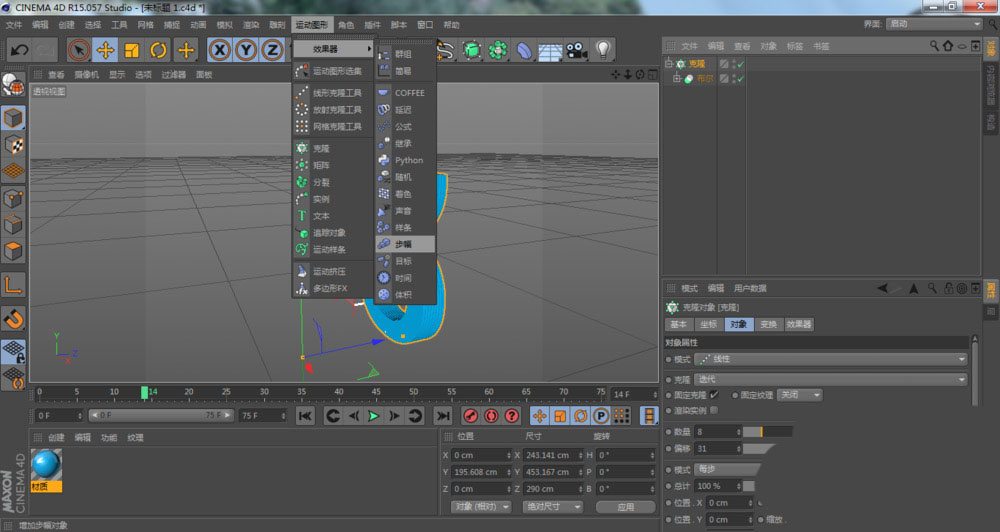Screen dimensions: 1000x532
Task: Open the 对象 (相对) dropdown
Action: coord(482,506)
